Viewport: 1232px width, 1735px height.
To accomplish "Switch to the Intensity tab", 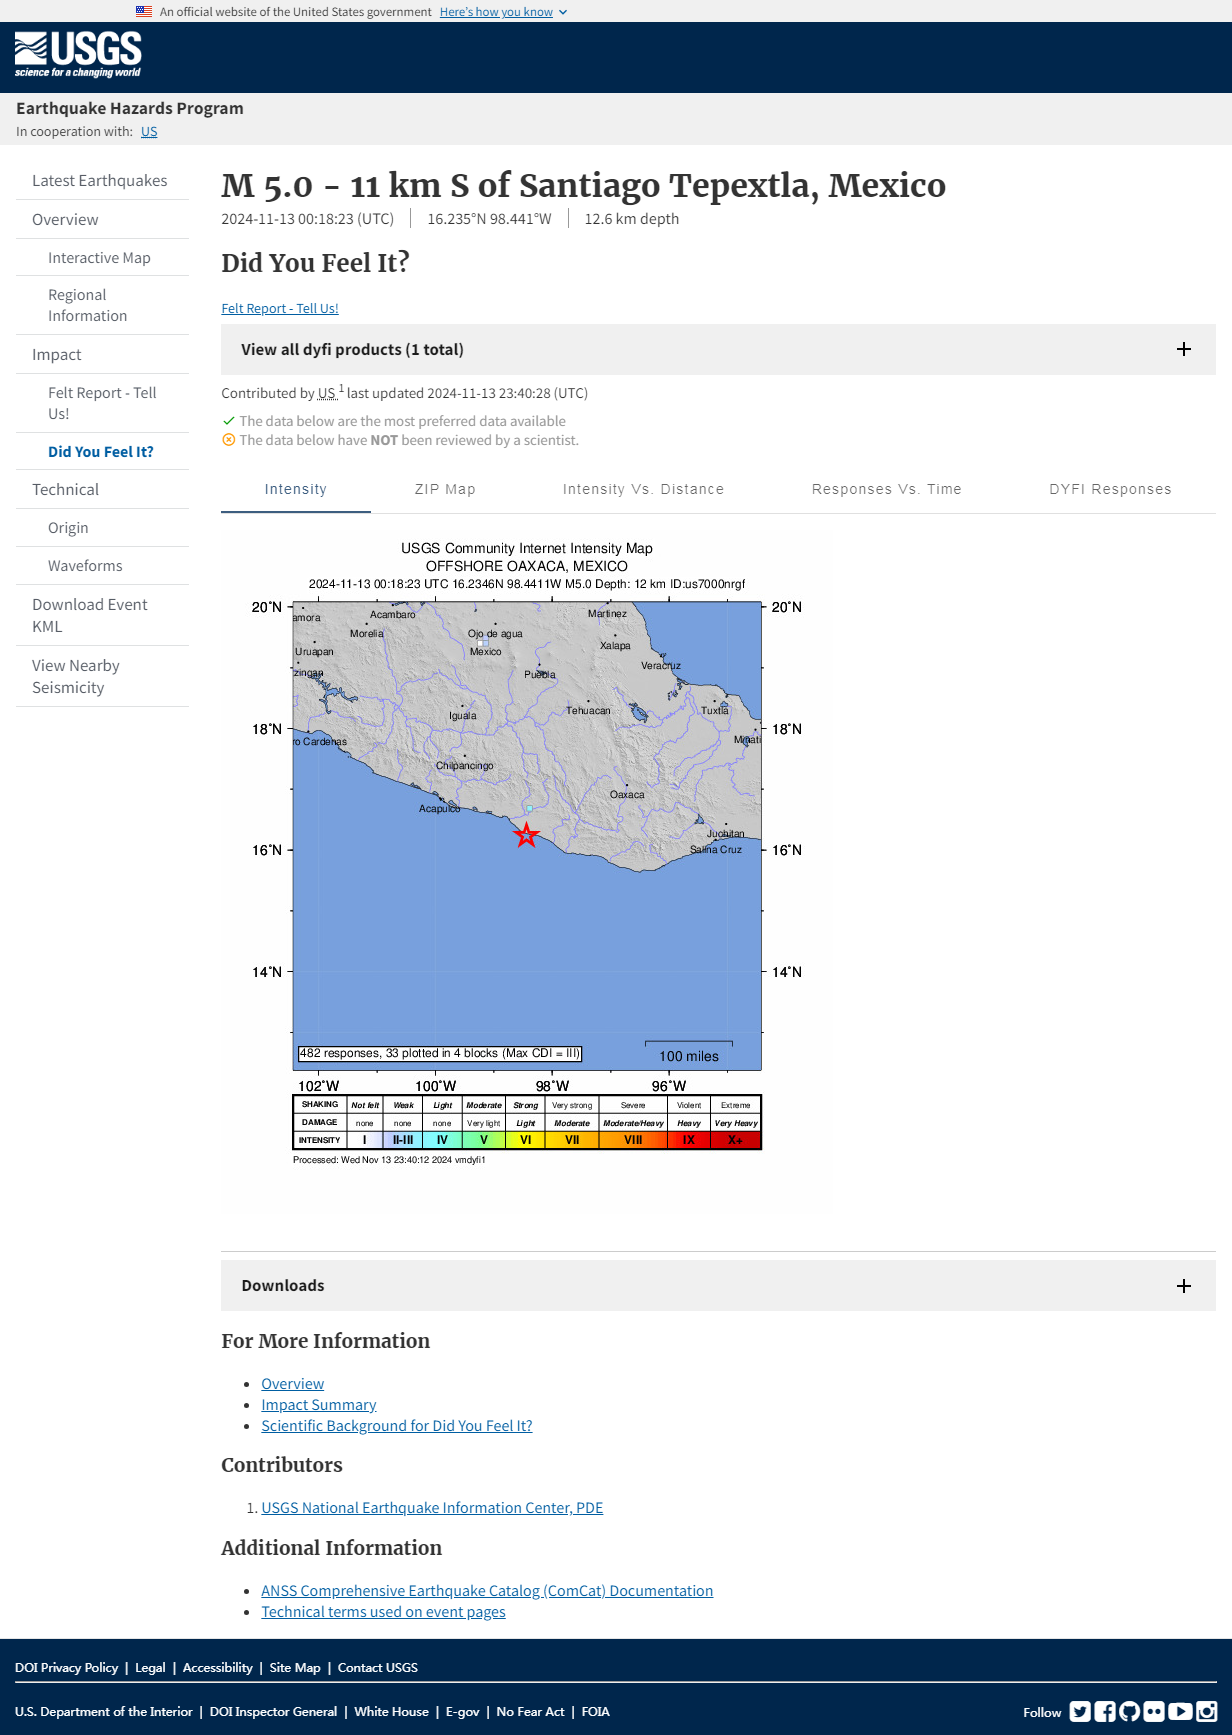I will (x=296, y=489).
